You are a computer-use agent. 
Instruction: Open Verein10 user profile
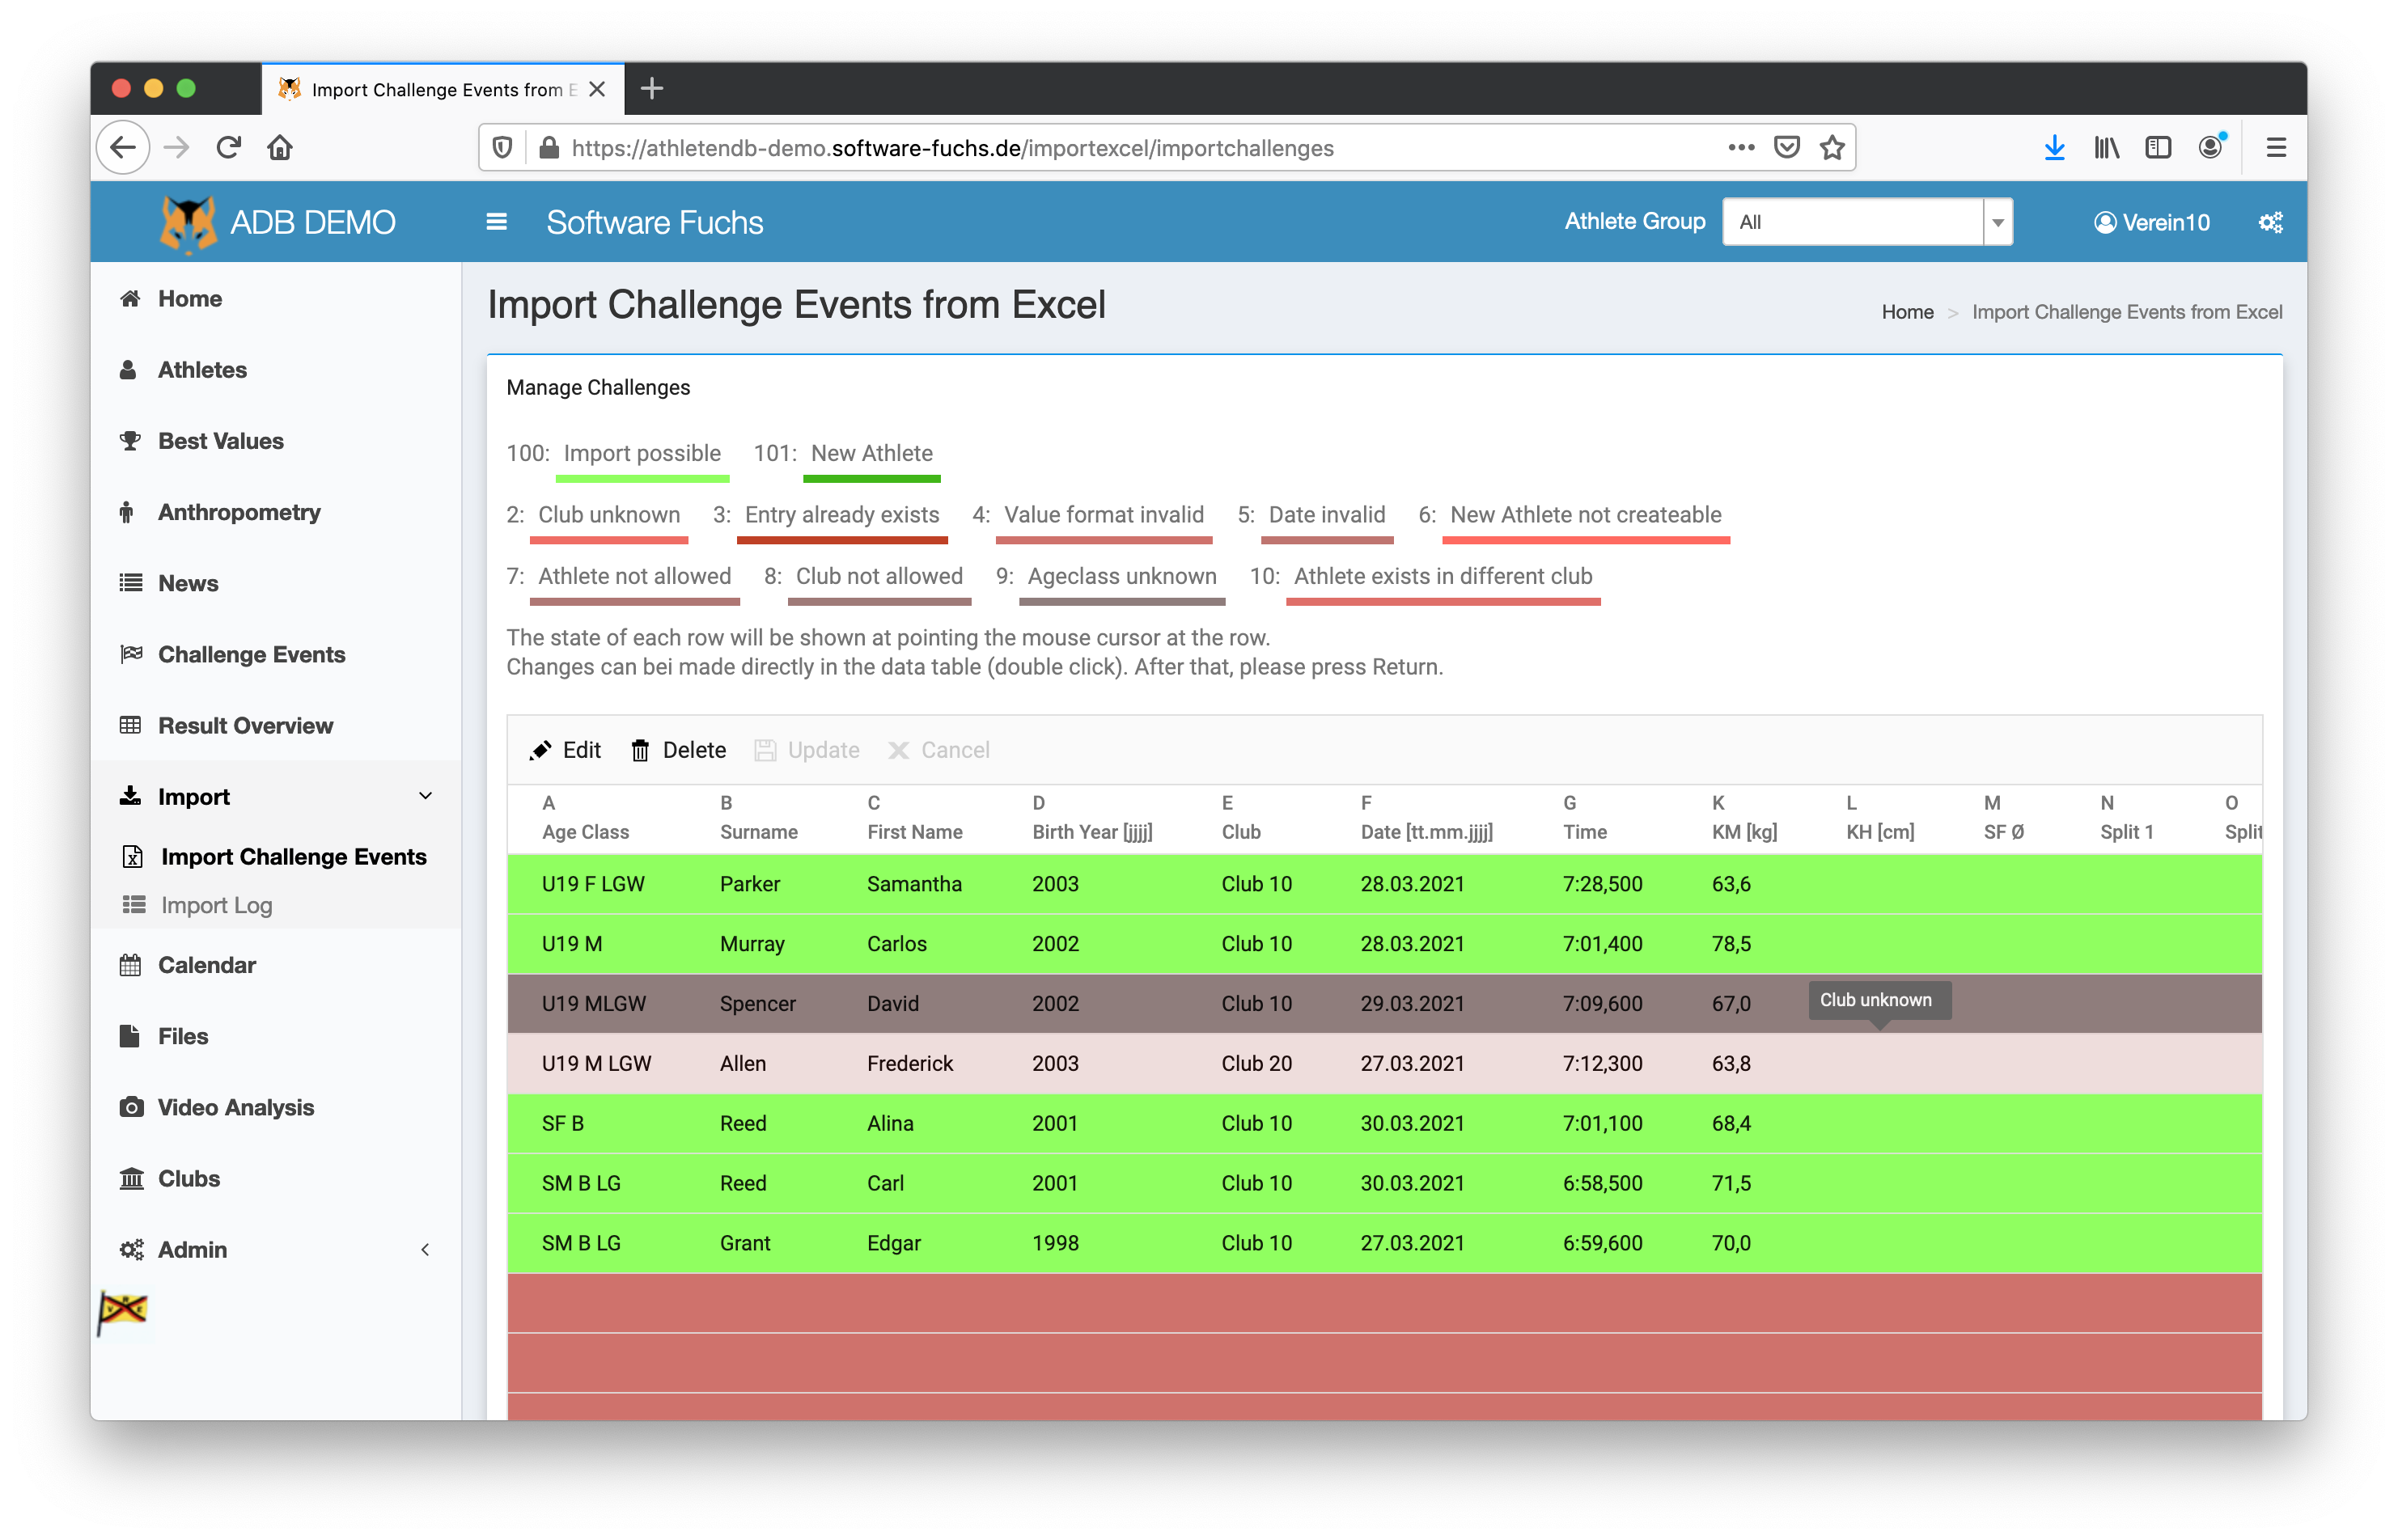pos(2152,222)
